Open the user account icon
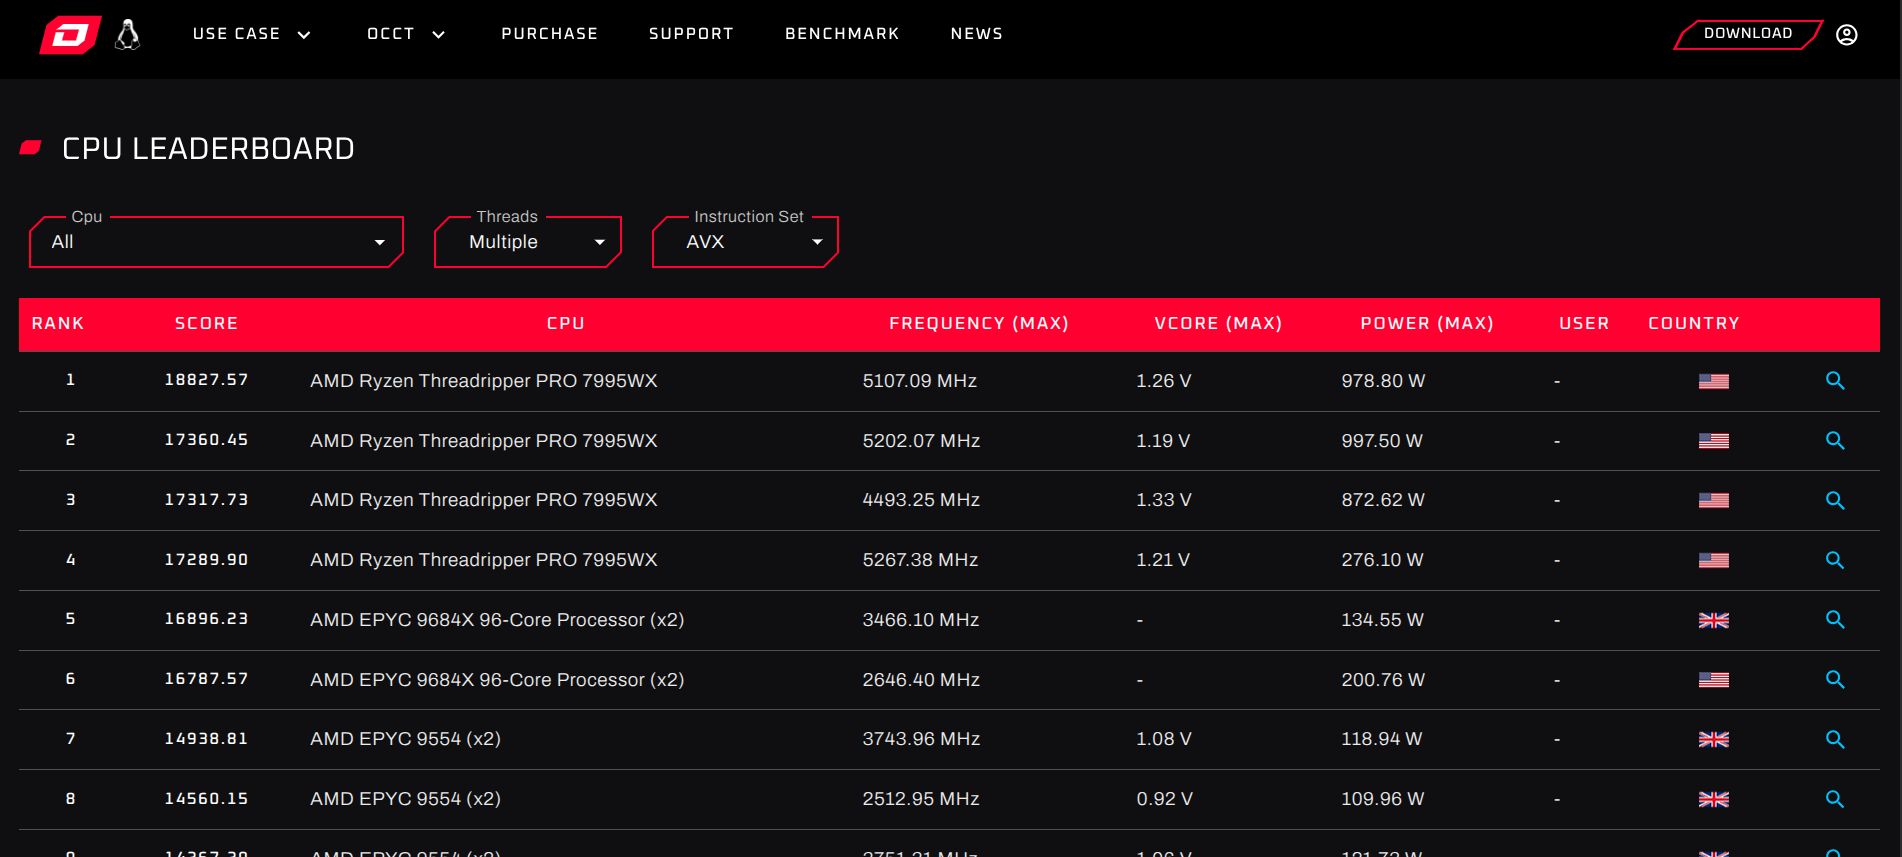 point(1846,34)
